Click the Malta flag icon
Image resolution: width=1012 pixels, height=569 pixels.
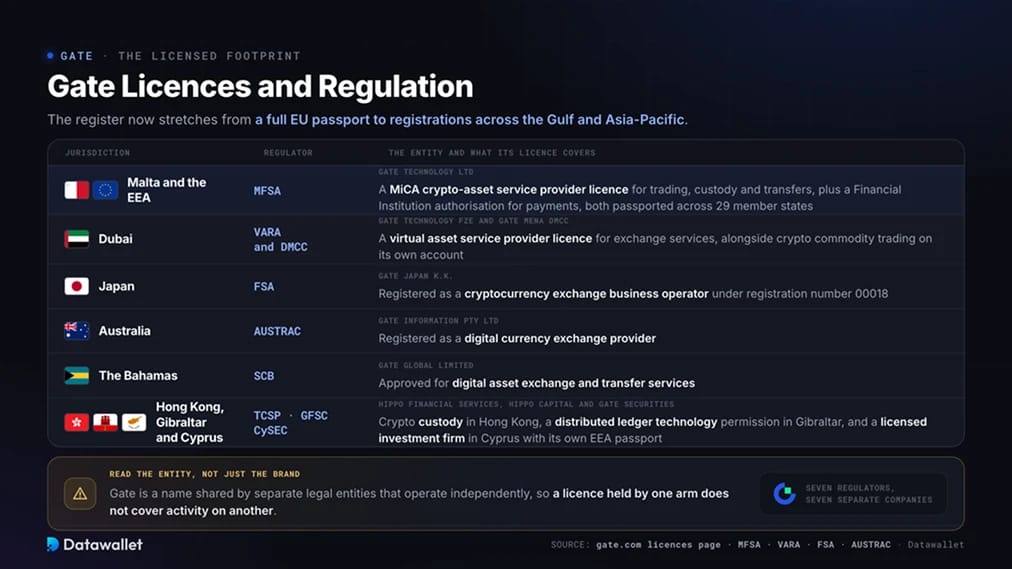click(77, 190)
